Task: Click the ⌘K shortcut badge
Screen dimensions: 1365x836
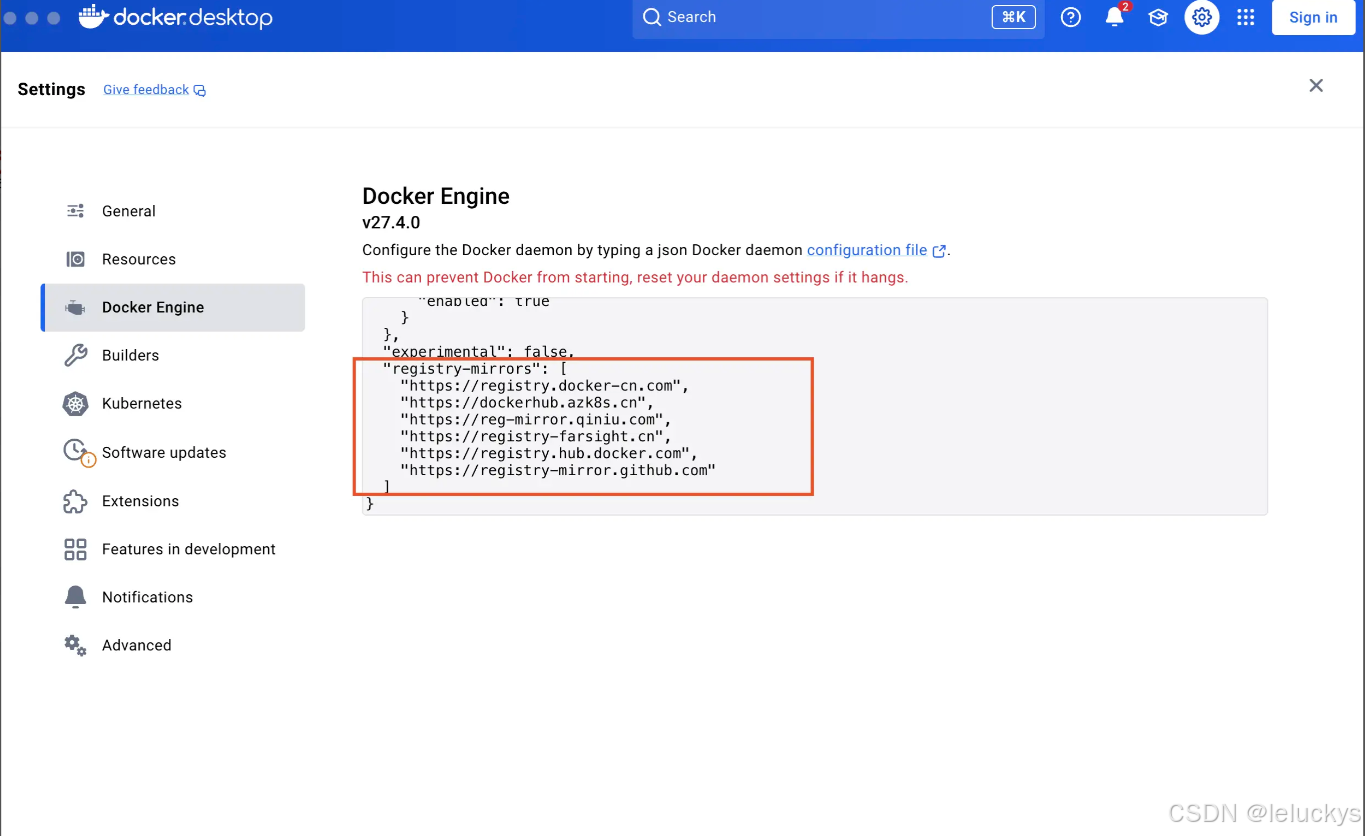Action: tap(1013, 17)
